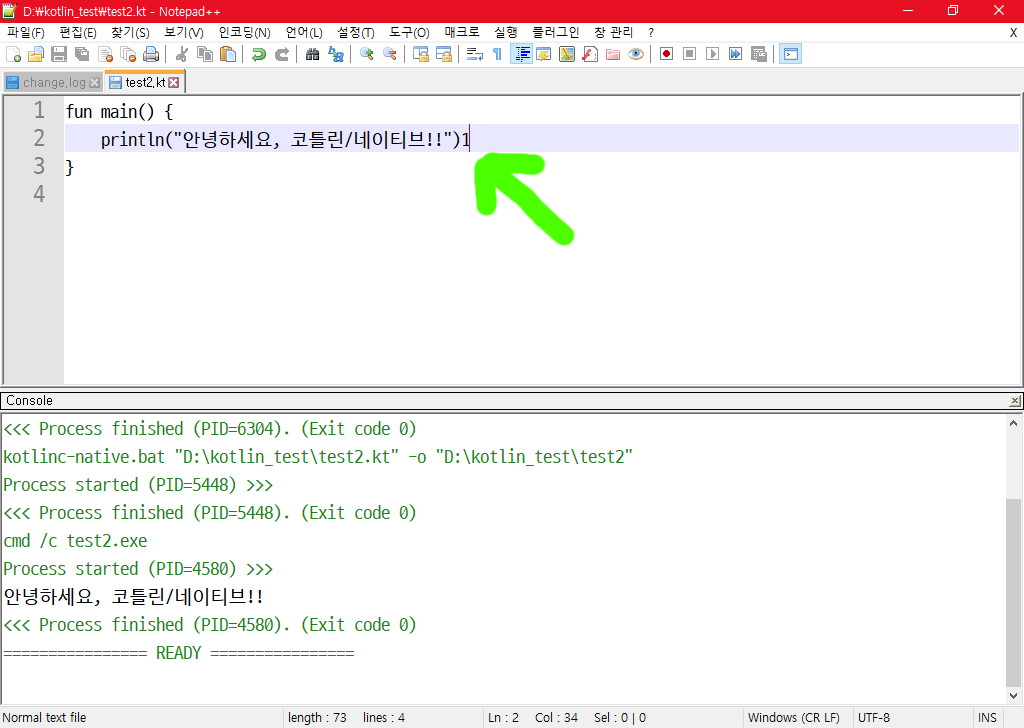
Task: Click the Zoom In toolbar icon
Action: pyautogui.click(x=366, y=54)
